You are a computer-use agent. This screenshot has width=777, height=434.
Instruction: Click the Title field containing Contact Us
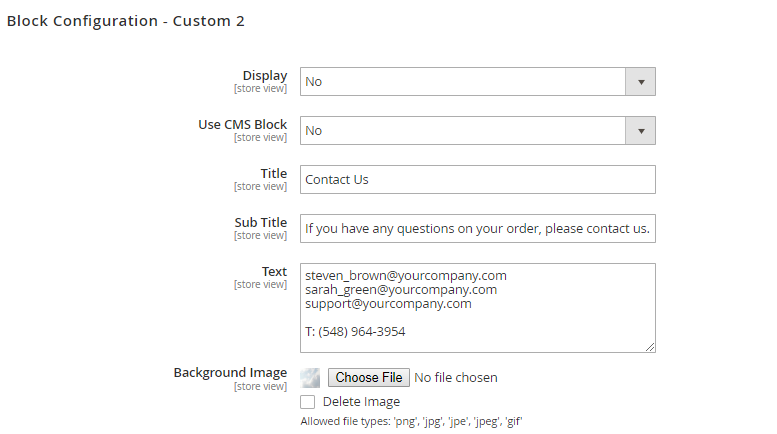point(477,180)
